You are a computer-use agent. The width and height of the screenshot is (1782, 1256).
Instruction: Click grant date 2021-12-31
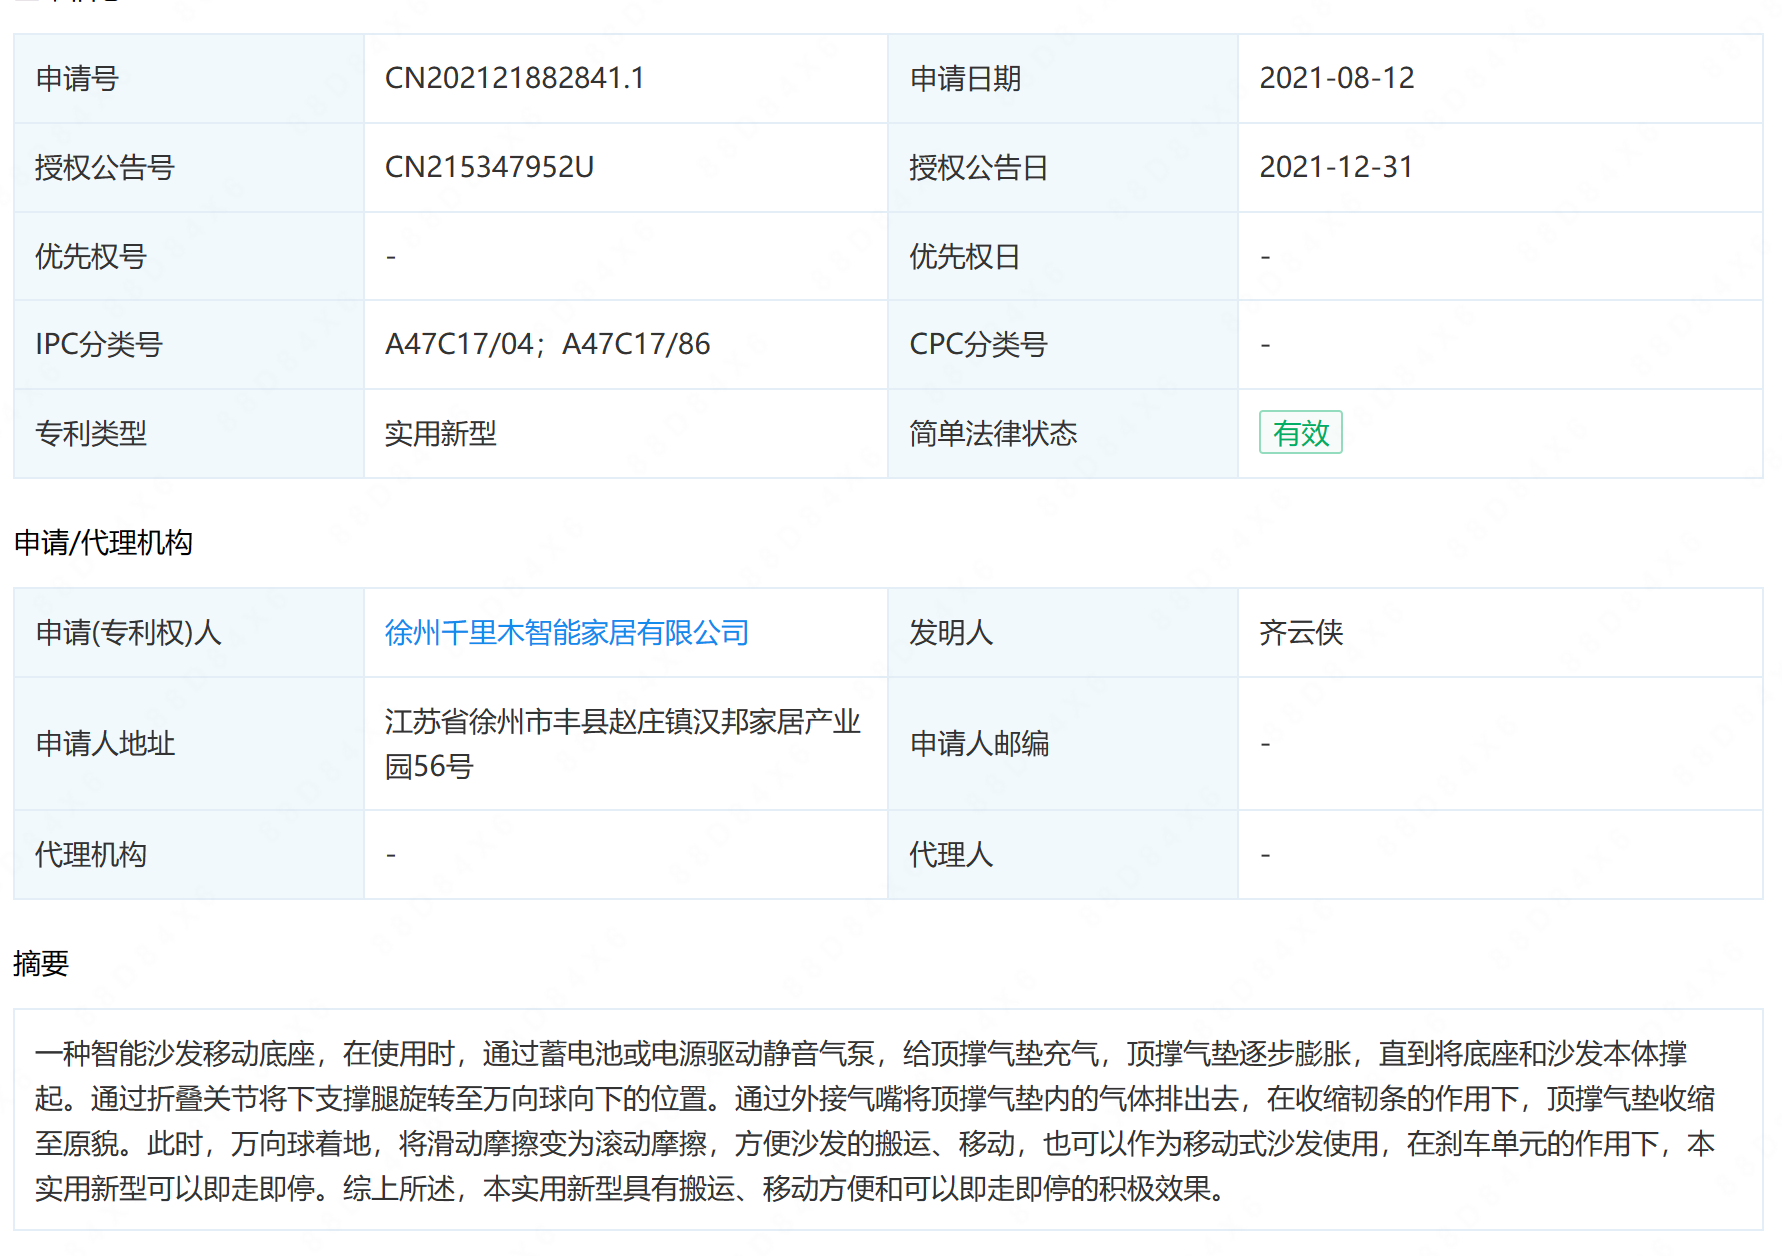coord(1336,167)
